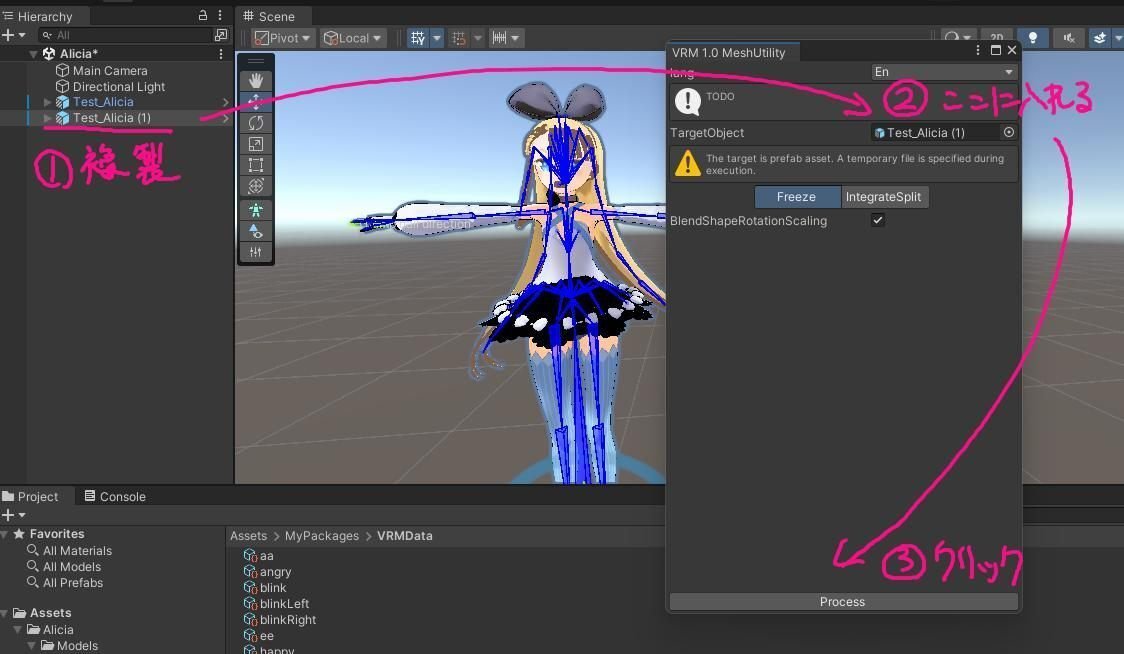This screenshot has height=654, width=1124.
Task: Select the Scale tool
Action: (x=256, y=144)
